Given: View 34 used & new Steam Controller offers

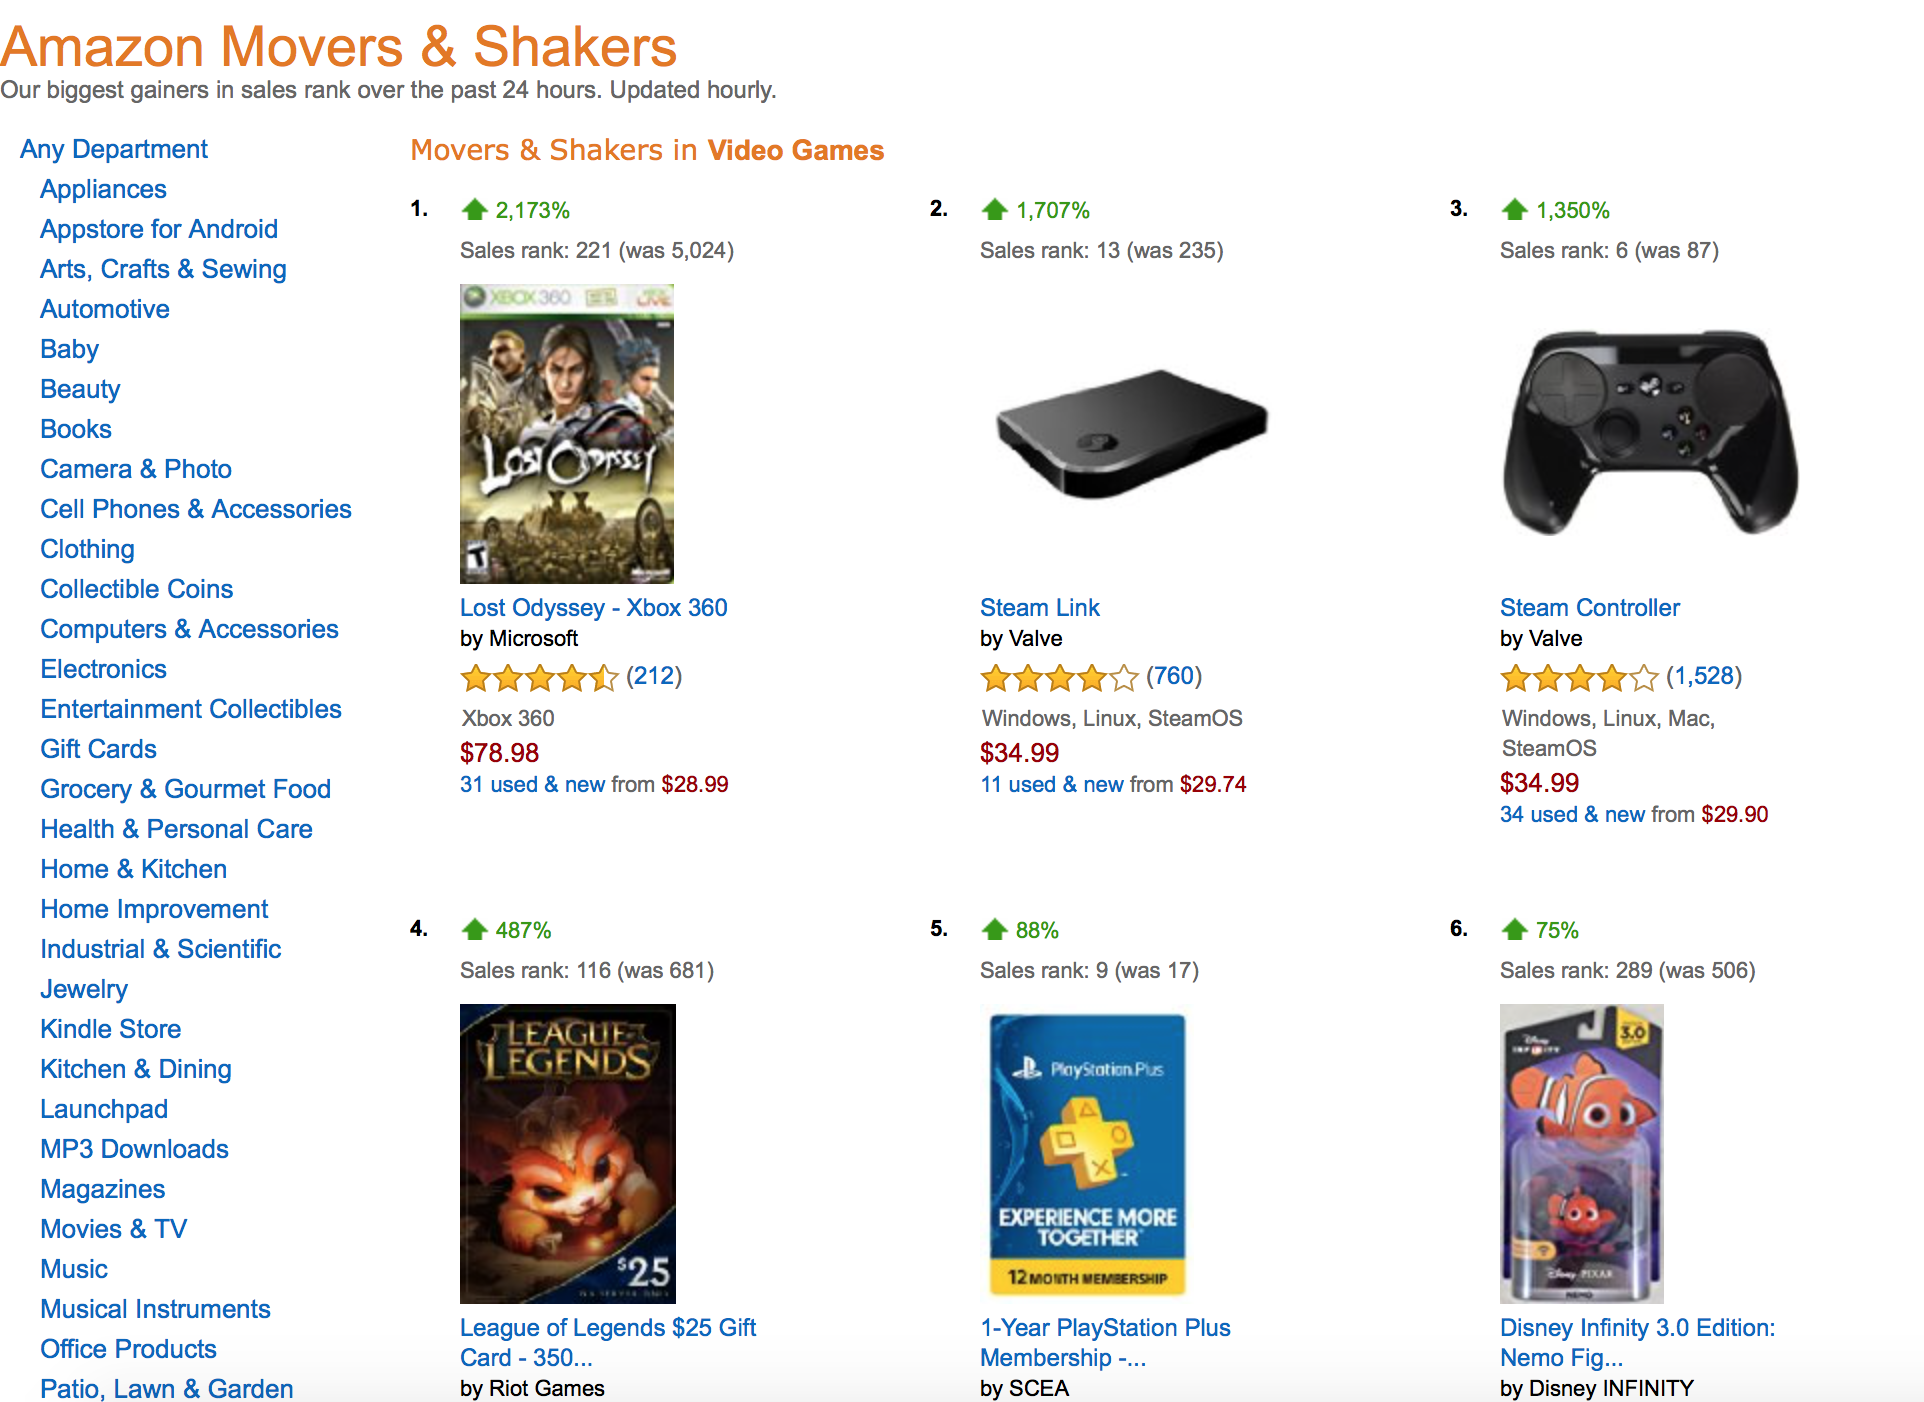Looking at the screenshot, I should 1572,815.
